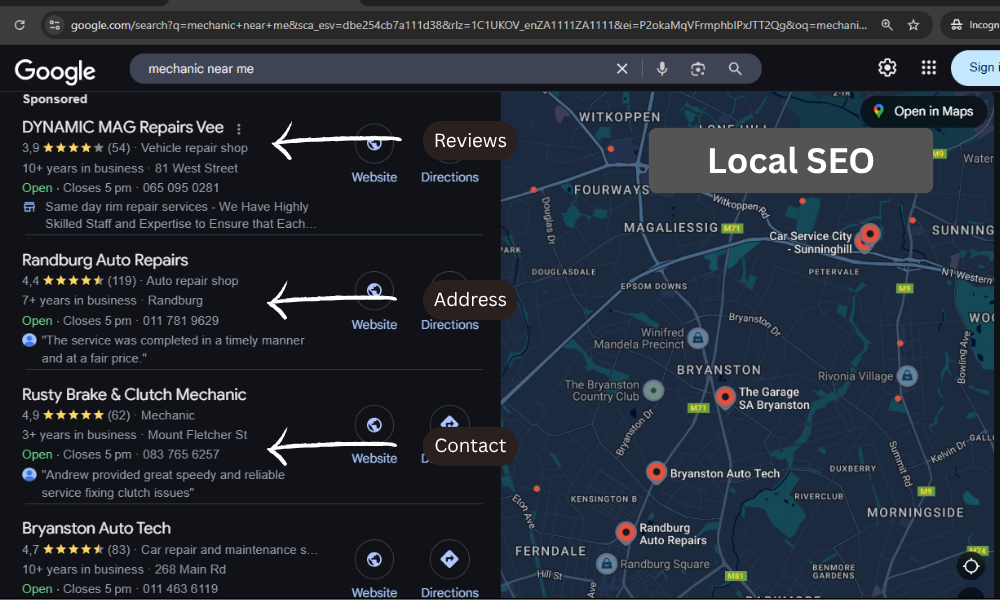The height and width of the screenshot is (600, 1000).
Task: Click phone number 011 781 9629
Action: 180,321
